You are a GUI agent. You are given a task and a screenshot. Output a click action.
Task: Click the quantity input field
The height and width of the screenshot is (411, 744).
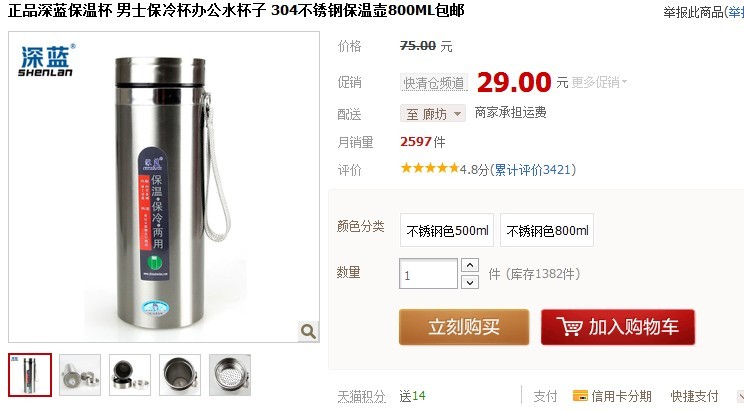click(428, 274)
